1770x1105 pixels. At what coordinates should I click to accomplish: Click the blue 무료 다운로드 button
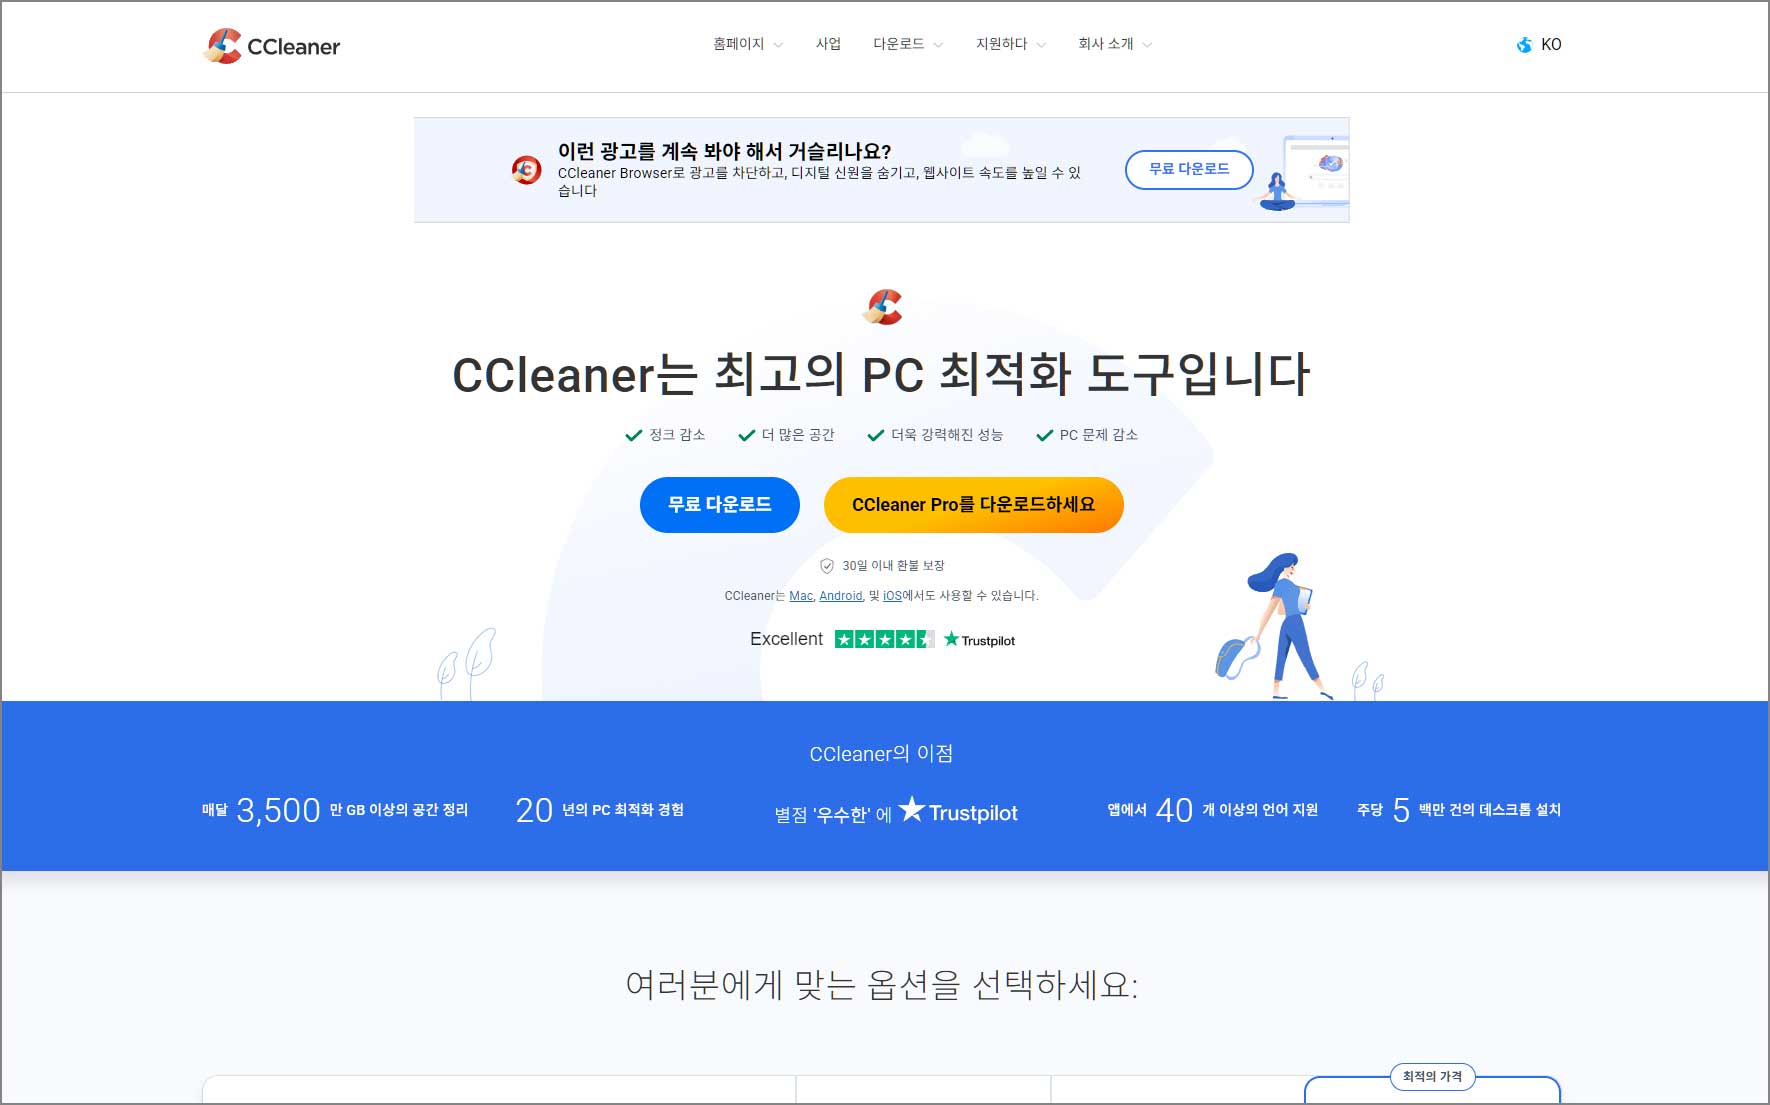[719, 505]
